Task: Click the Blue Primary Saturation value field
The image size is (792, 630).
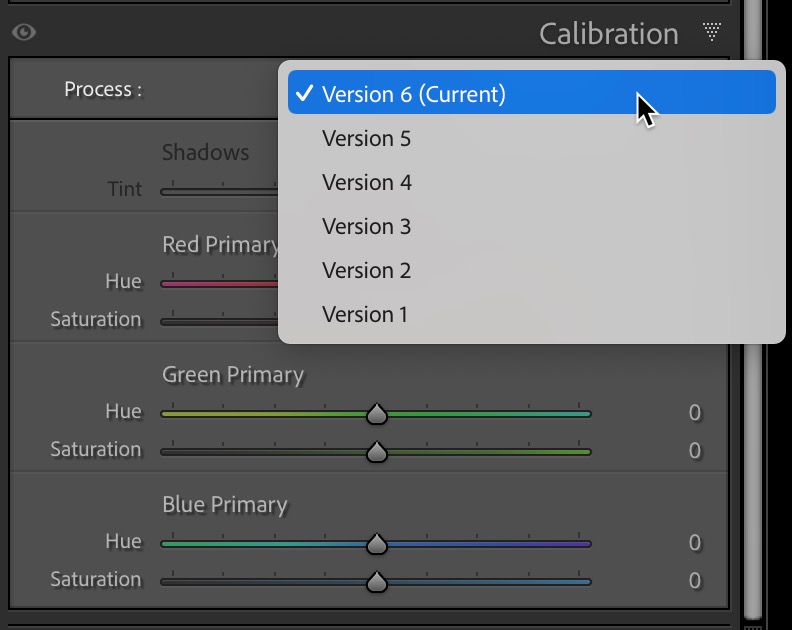Action: click(x=694, y=581)
